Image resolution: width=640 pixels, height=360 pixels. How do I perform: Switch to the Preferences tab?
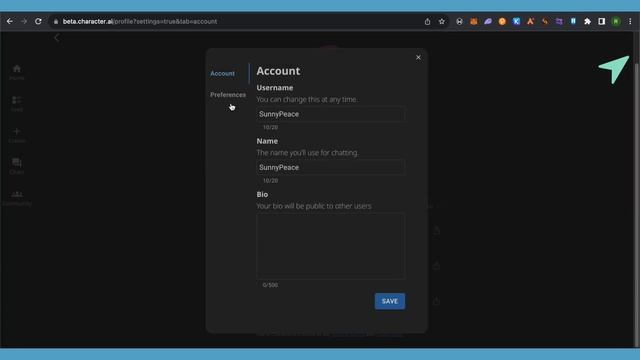tap(228, 95)
